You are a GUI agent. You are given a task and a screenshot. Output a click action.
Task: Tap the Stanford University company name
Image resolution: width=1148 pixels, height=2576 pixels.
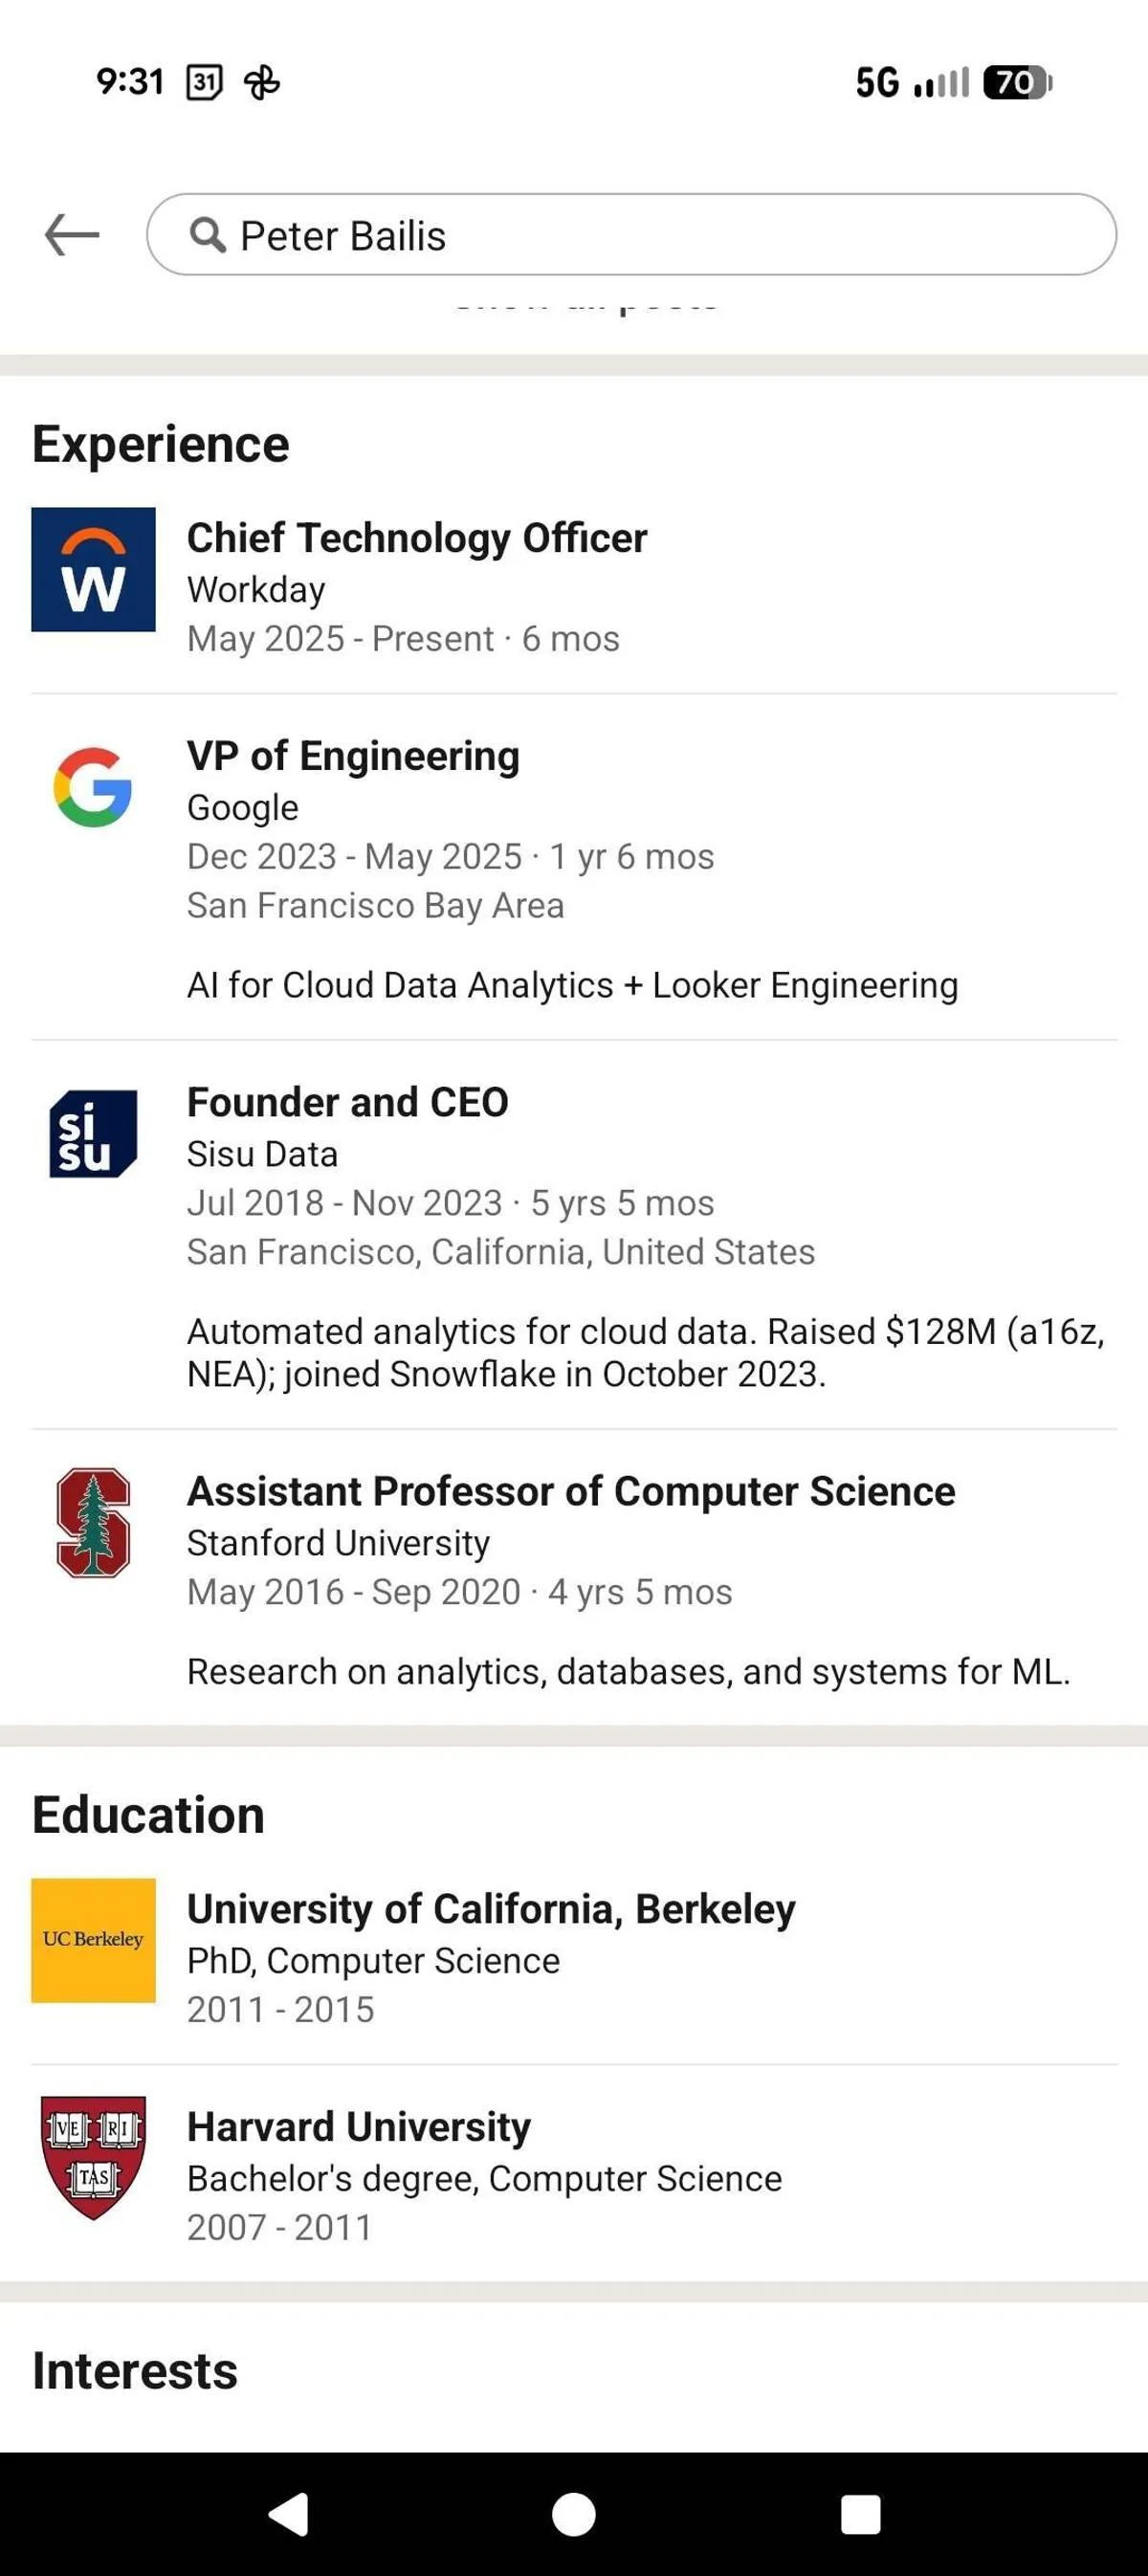click(x=338, y=1543)
